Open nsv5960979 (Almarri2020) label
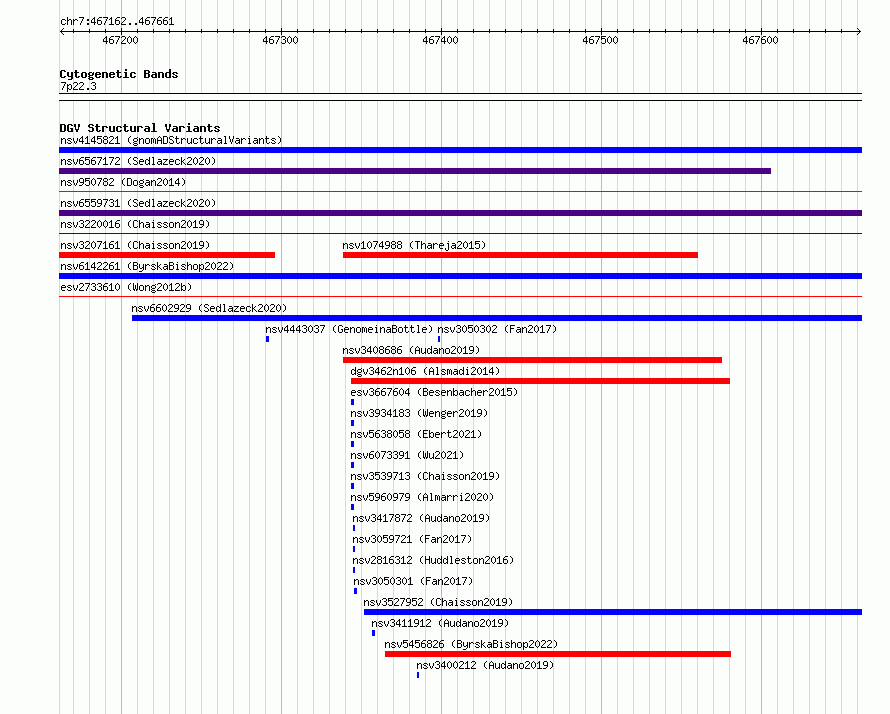The height and width of the screenshot is (714, 890). (x=422, y=497)
